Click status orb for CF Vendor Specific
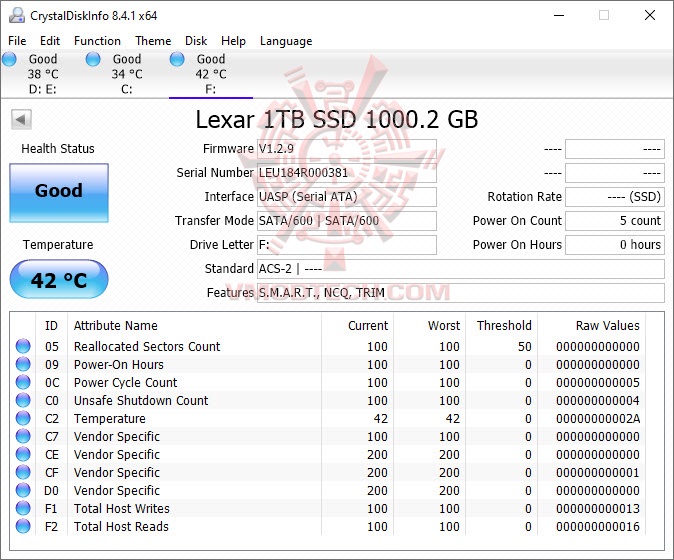Viewport: 674px width, 560px height. pos(23,472)
